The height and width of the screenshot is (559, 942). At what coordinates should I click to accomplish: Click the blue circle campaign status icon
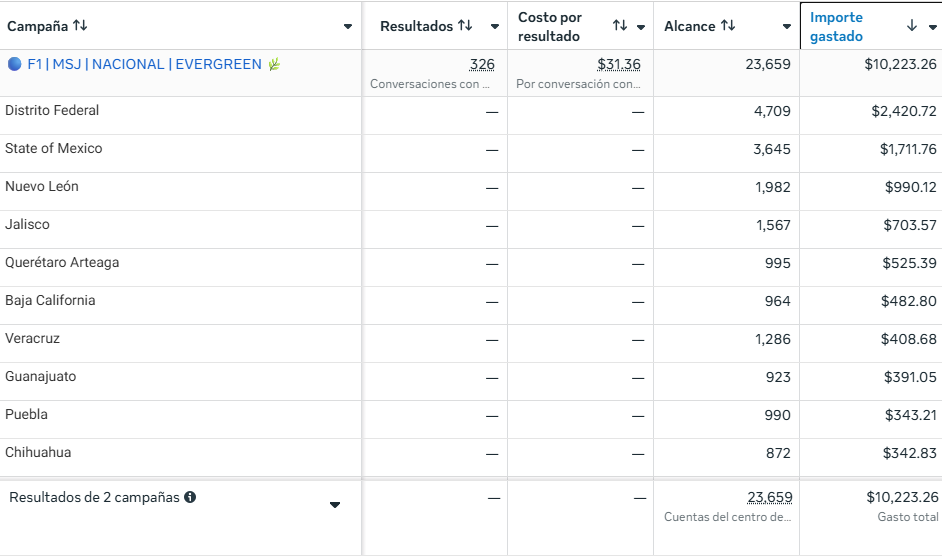14,64
